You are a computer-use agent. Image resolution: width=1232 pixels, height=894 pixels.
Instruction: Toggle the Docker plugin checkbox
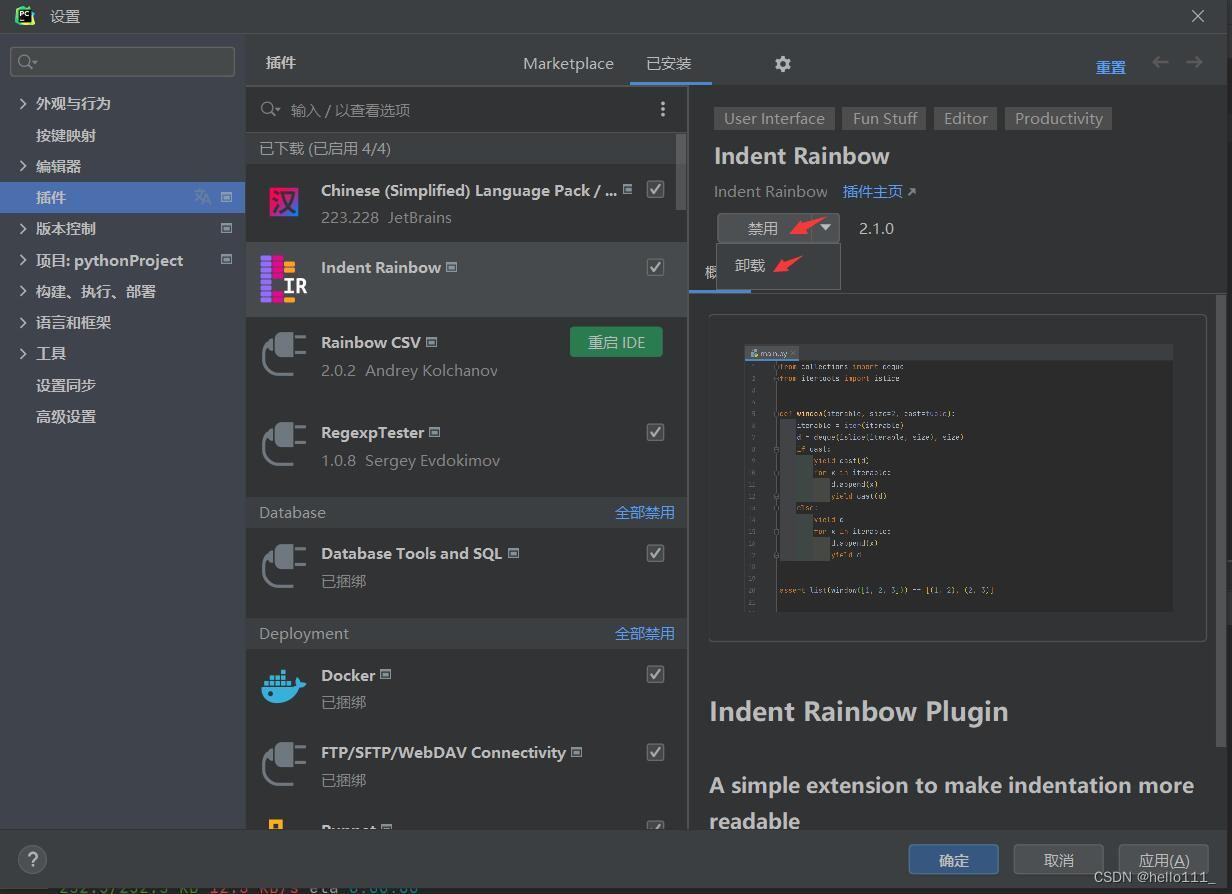(x=655, y=674)
